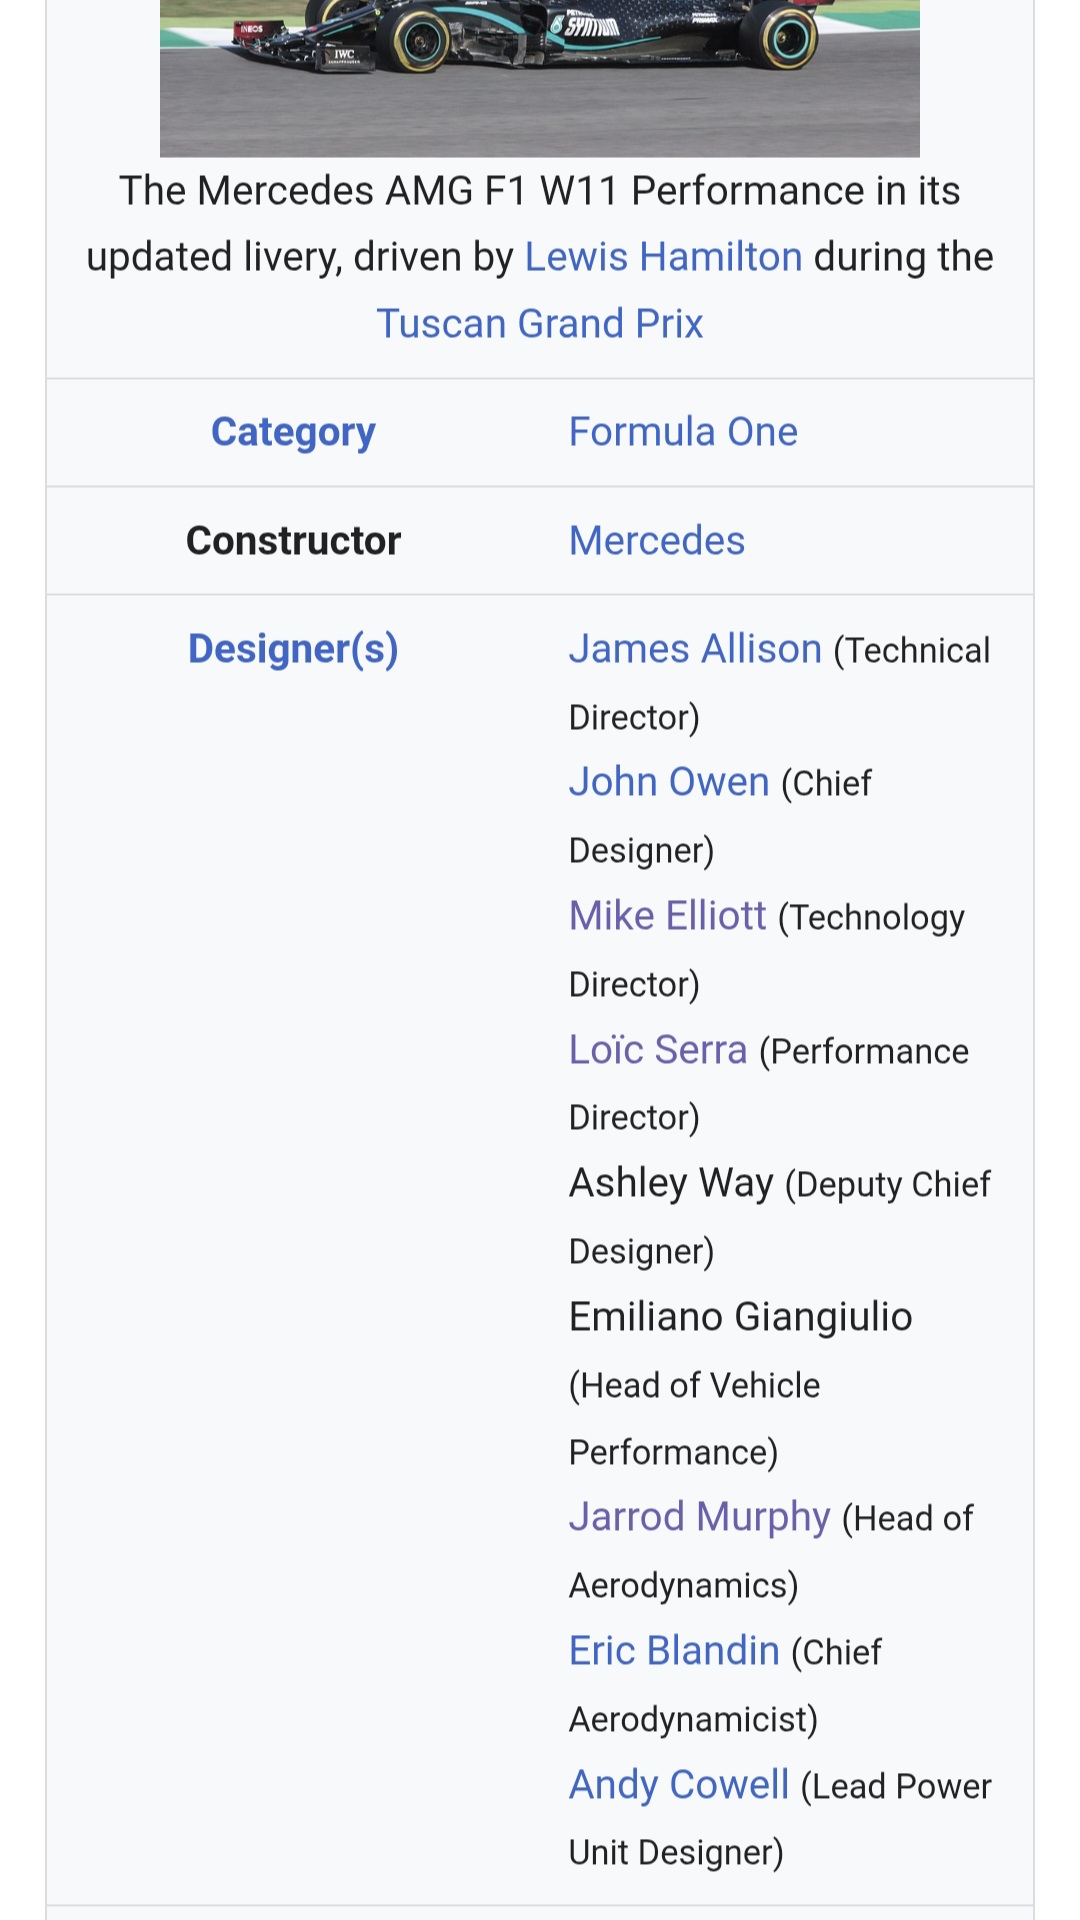Tap the Emiliano Giangiulio name text
The width and height of the screenshot is (1080, 1920).
[x=740, y=1317]
